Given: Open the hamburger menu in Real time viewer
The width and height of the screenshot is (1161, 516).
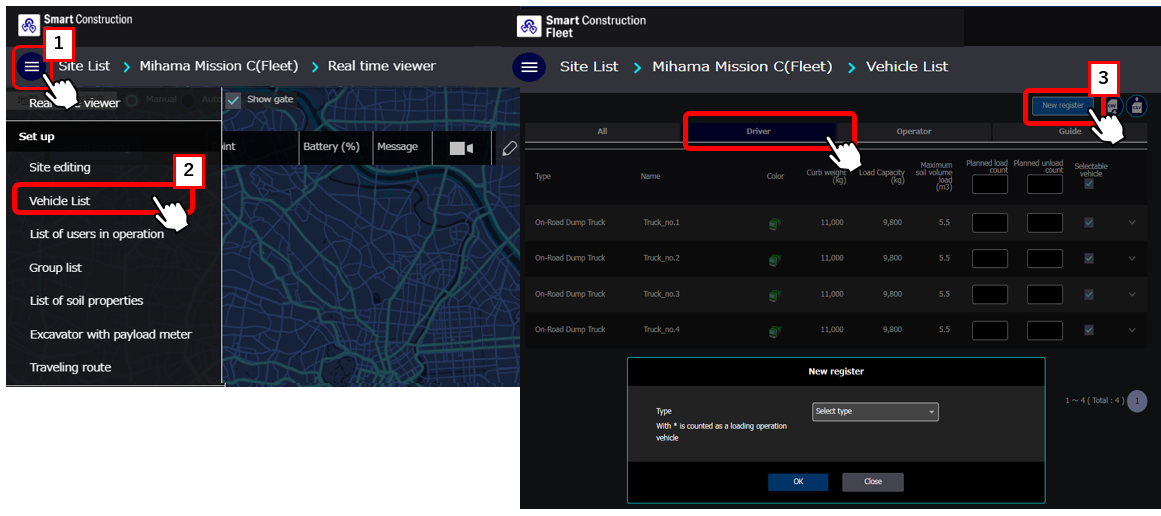Looking at the screenshot, I should [32, 67].
